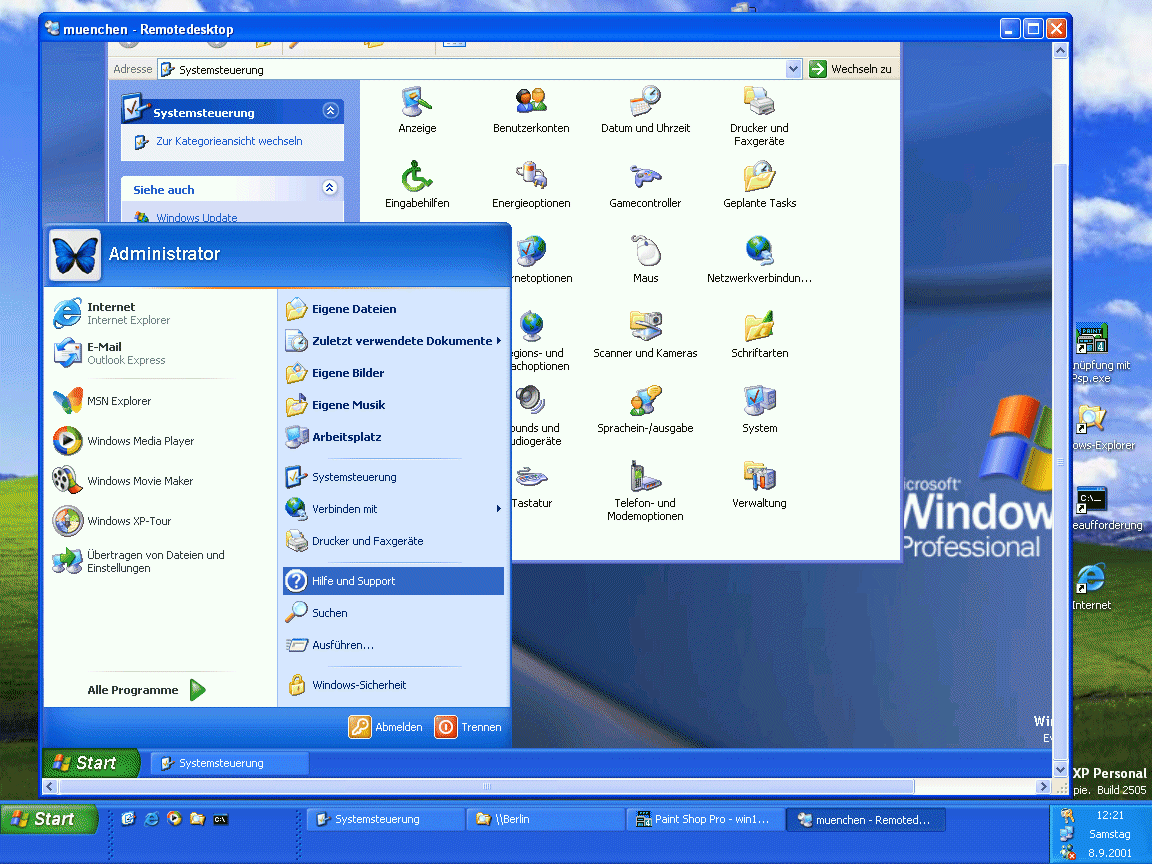Open the Ausführen... dialog
The width and height of the screenshot is (1152, 864).
(x=393, y=645)
